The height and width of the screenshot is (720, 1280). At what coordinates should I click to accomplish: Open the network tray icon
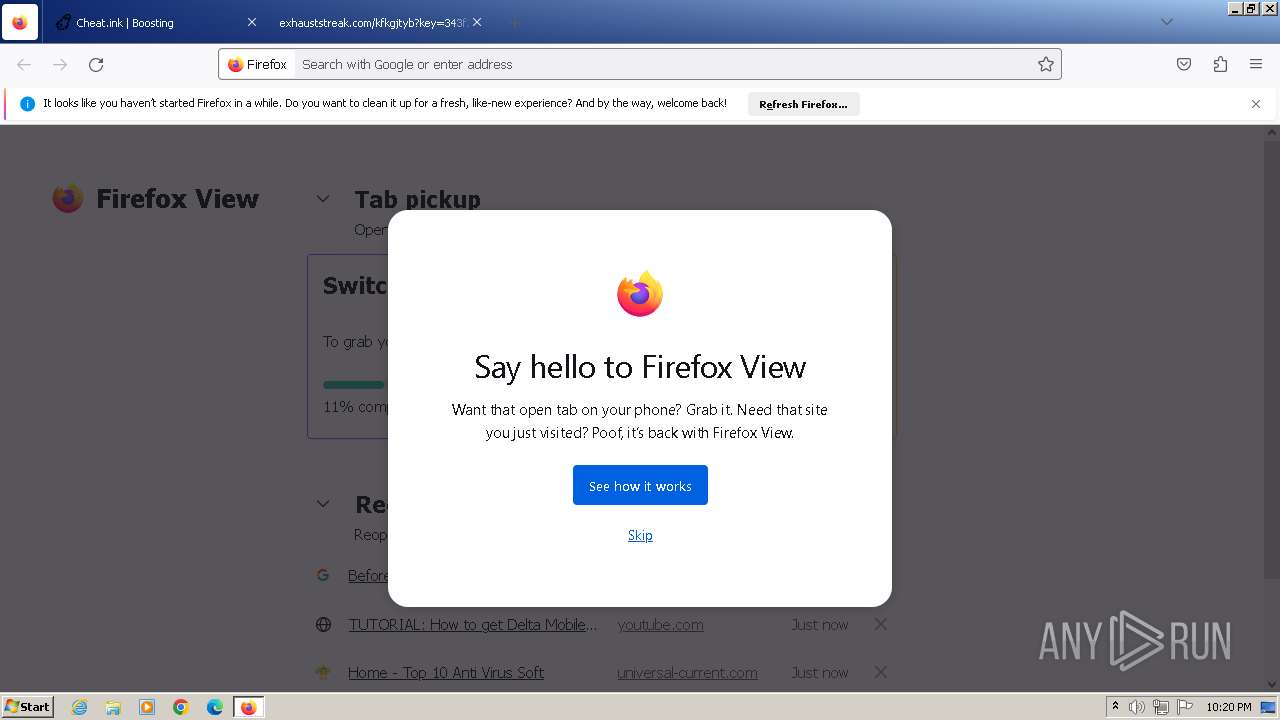coord(1161,707)
